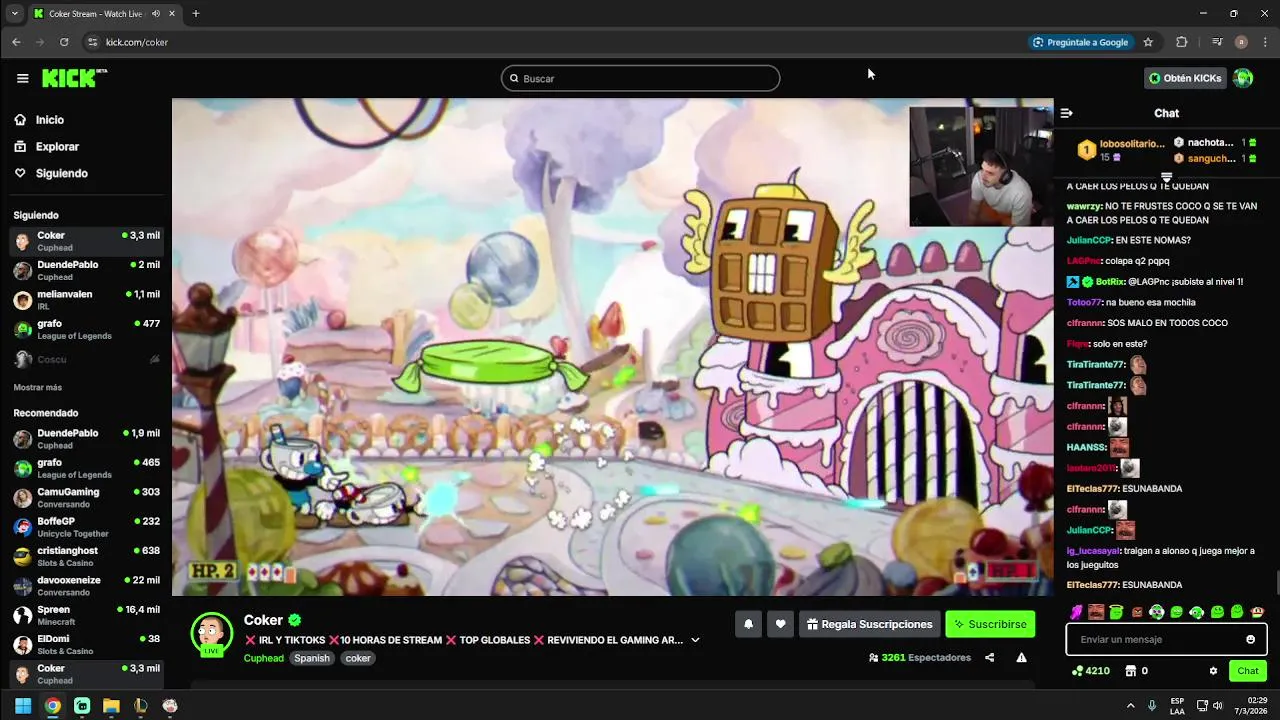This screenshot has width=1280, height=720.
Task: Select the mushroom emote at row end
Action: pyautogui.click(x=1257, y=612)
